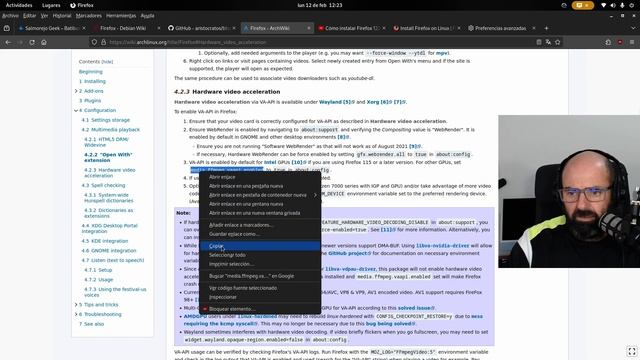Open the Archivo menu

pos(10,16)
